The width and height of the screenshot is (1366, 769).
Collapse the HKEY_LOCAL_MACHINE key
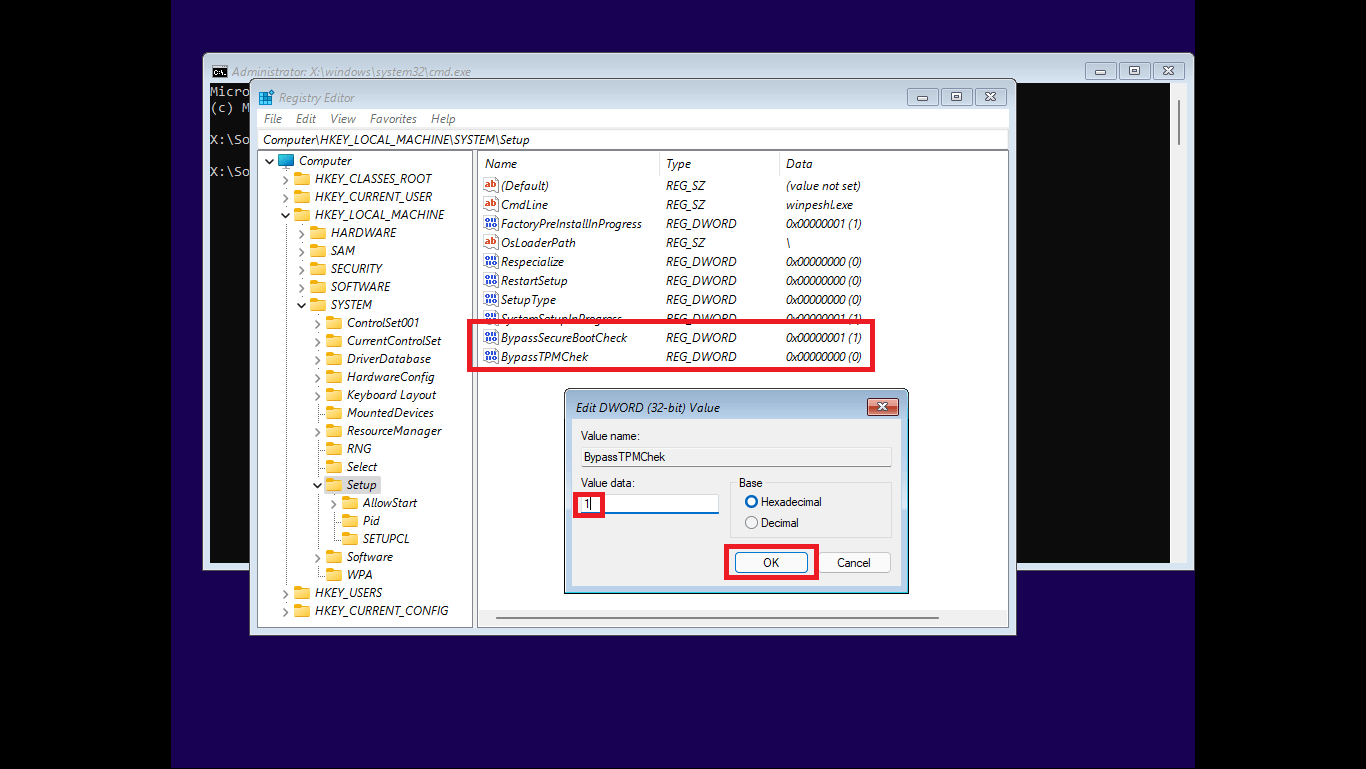tap(286, 215)
